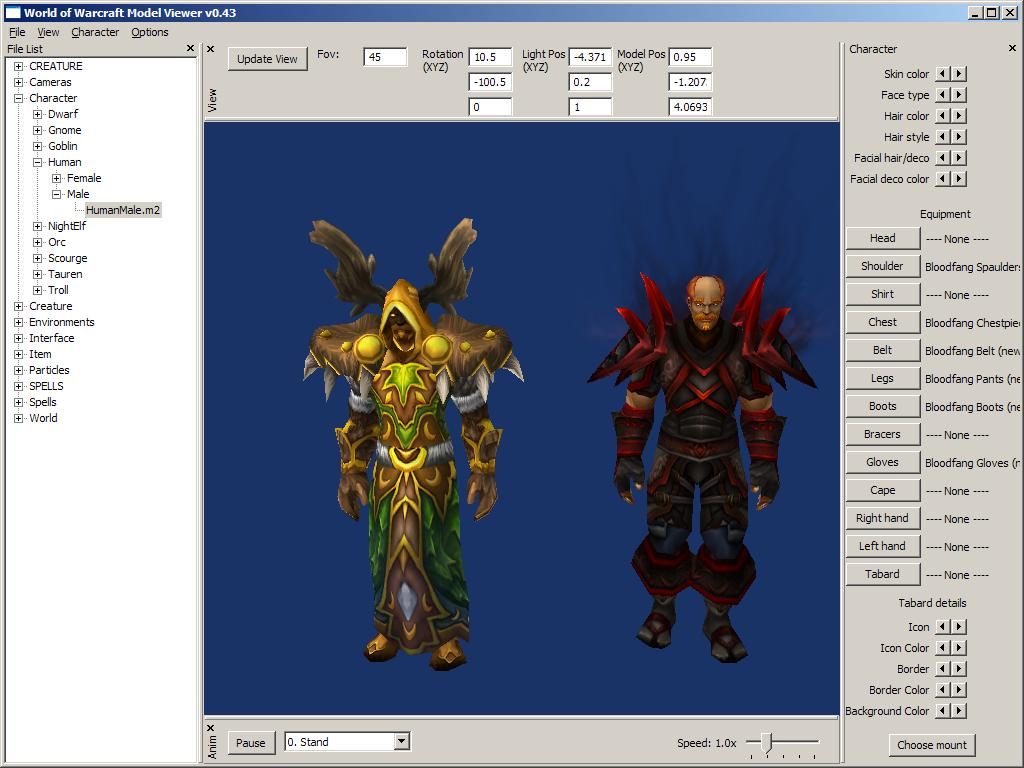Click the Chest equipment button

point(882,322)
